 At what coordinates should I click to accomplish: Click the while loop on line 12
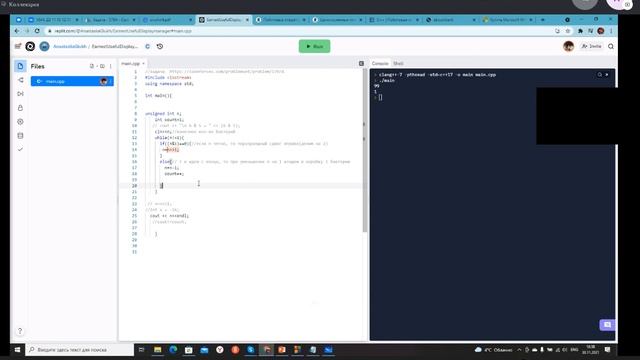coord(169,138)
